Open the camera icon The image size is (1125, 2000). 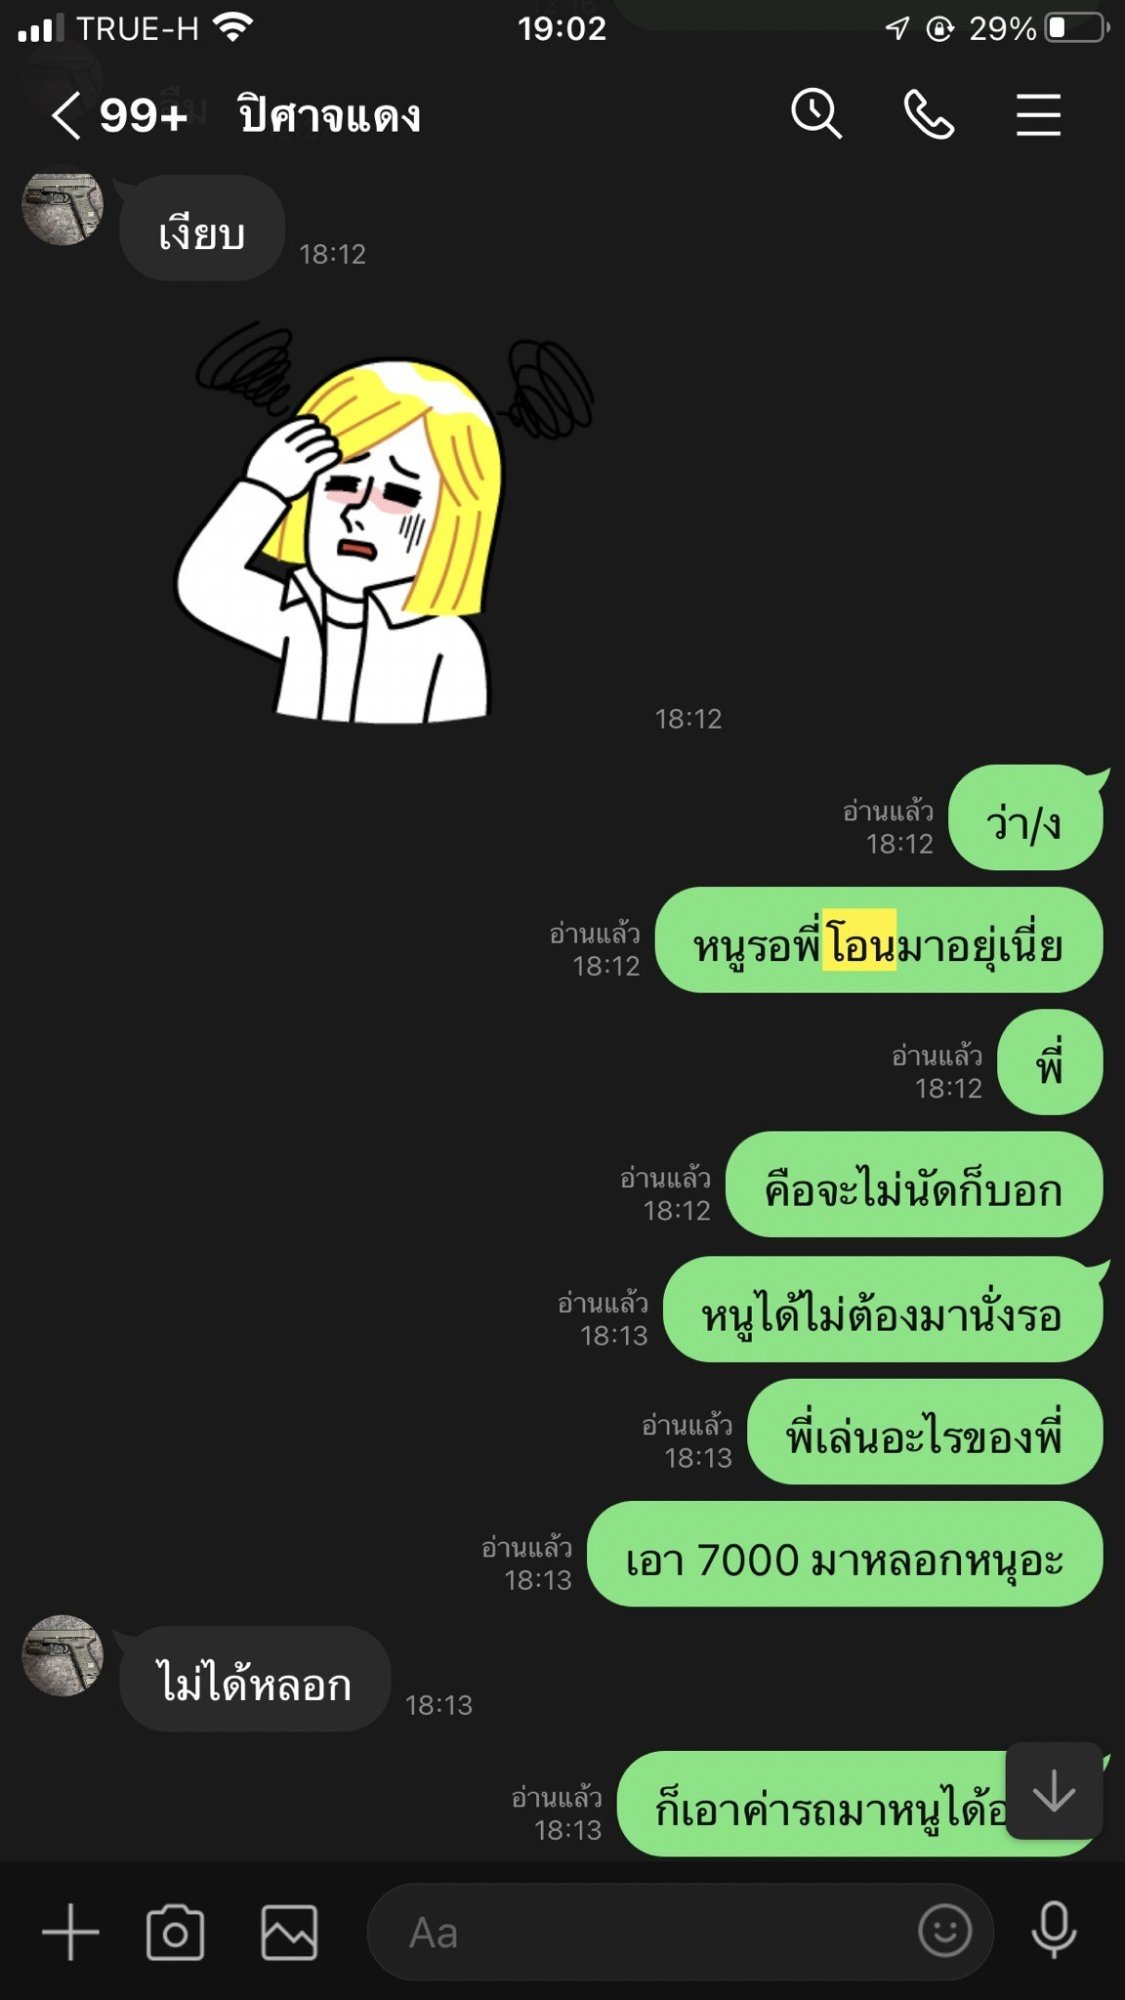tap(175, 1932)
